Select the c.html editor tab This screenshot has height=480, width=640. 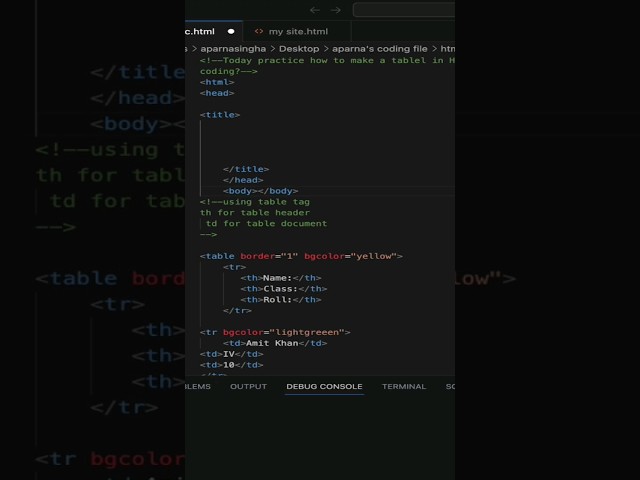click(x=214, y=31)
